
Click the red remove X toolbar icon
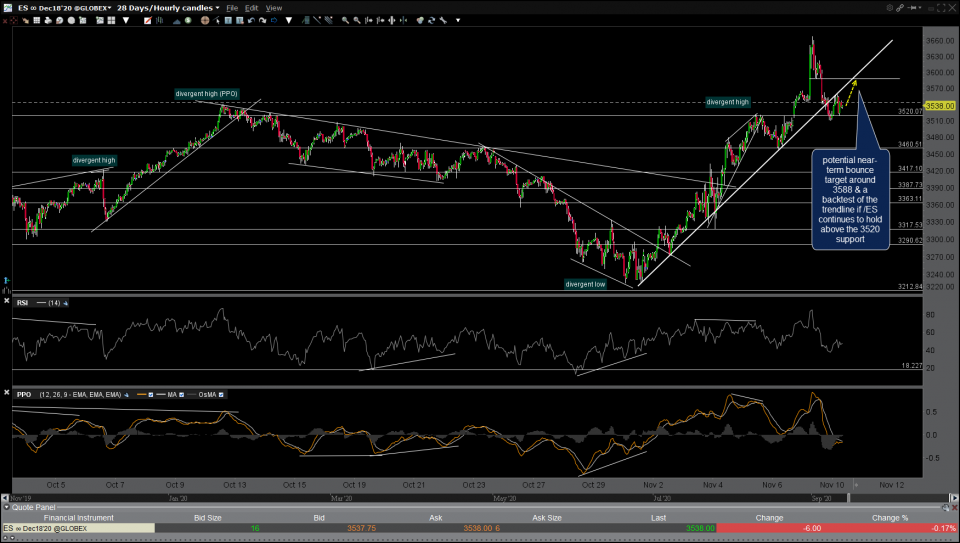pos(5,20)
